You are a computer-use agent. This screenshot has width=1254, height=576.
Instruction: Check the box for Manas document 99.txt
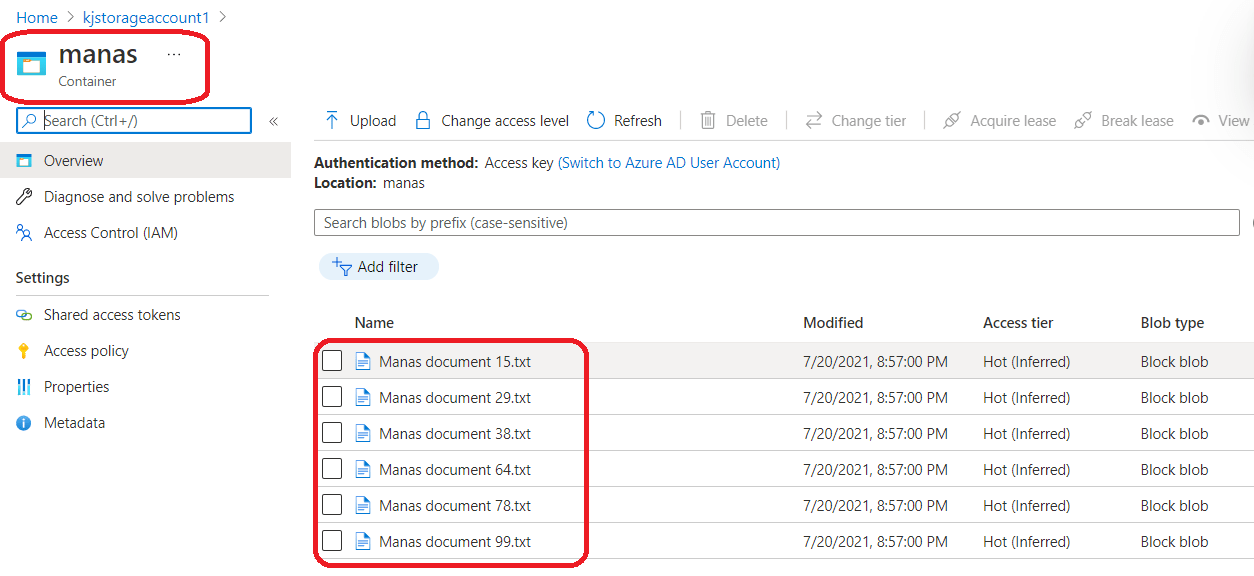(x=332, y=541)
